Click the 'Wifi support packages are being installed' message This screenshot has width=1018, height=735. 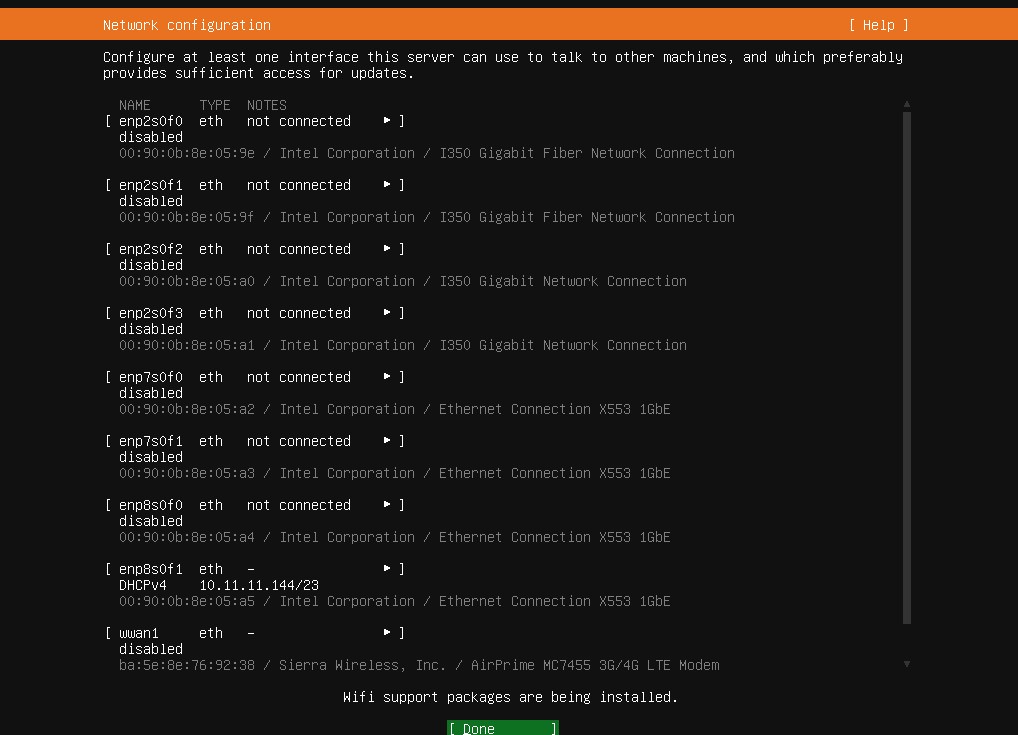pyautogui.click(x=510, y=697)
